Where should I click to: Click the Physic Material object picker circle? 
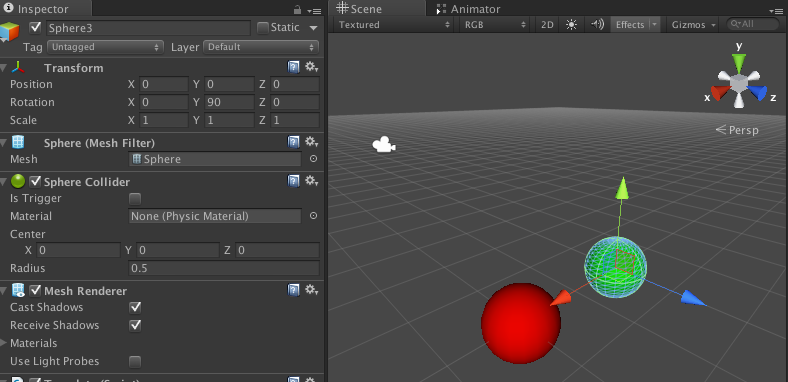click(x=313, y=216)
